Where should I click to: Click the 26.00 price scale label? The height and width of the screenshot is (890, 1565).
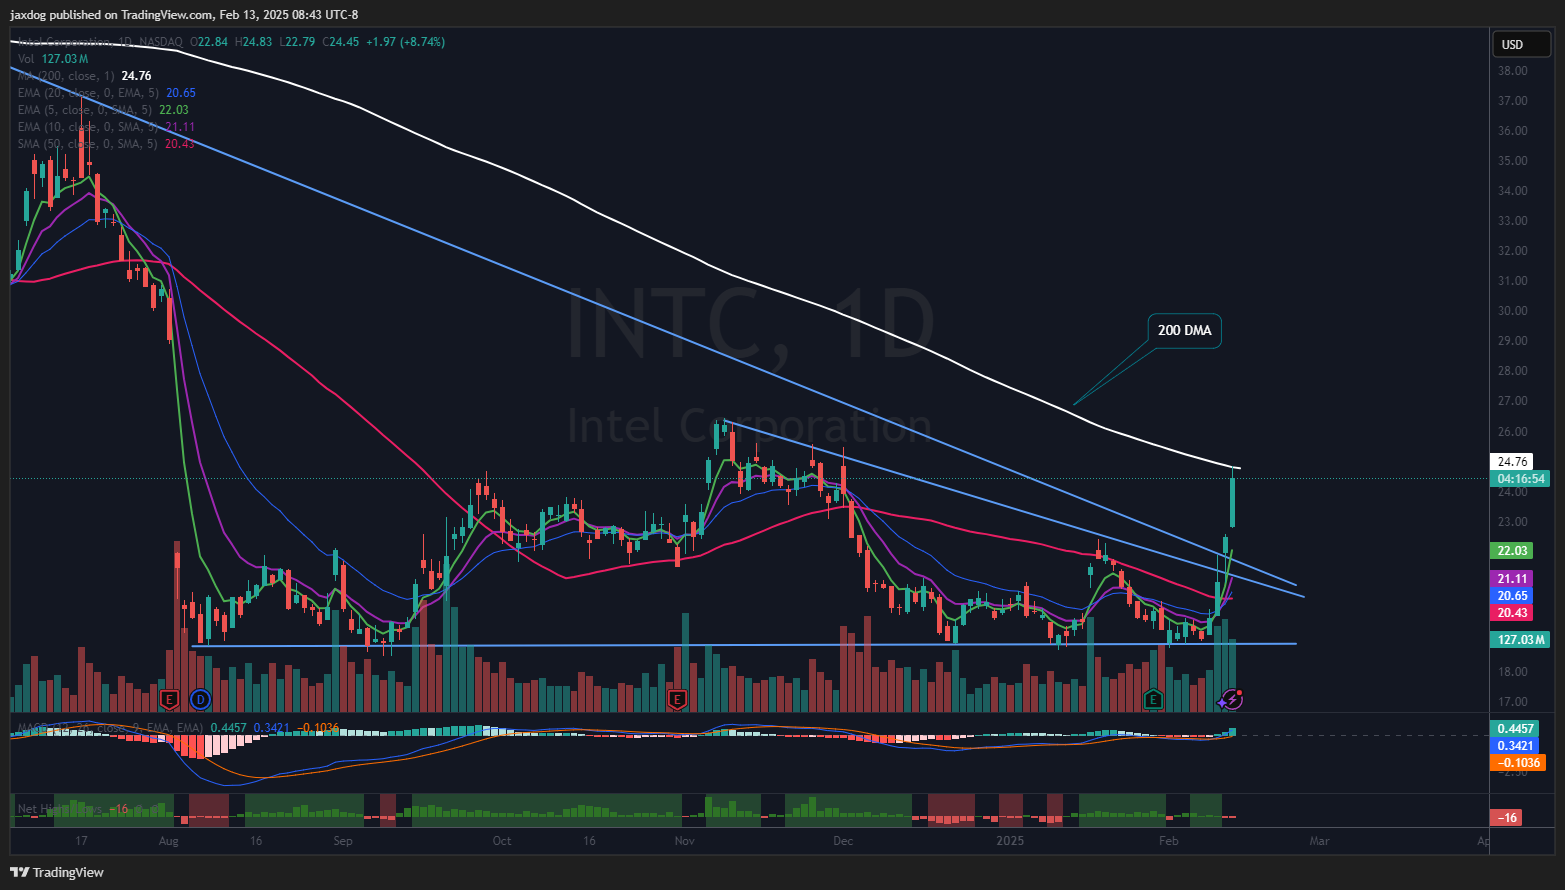point(1512,432)
